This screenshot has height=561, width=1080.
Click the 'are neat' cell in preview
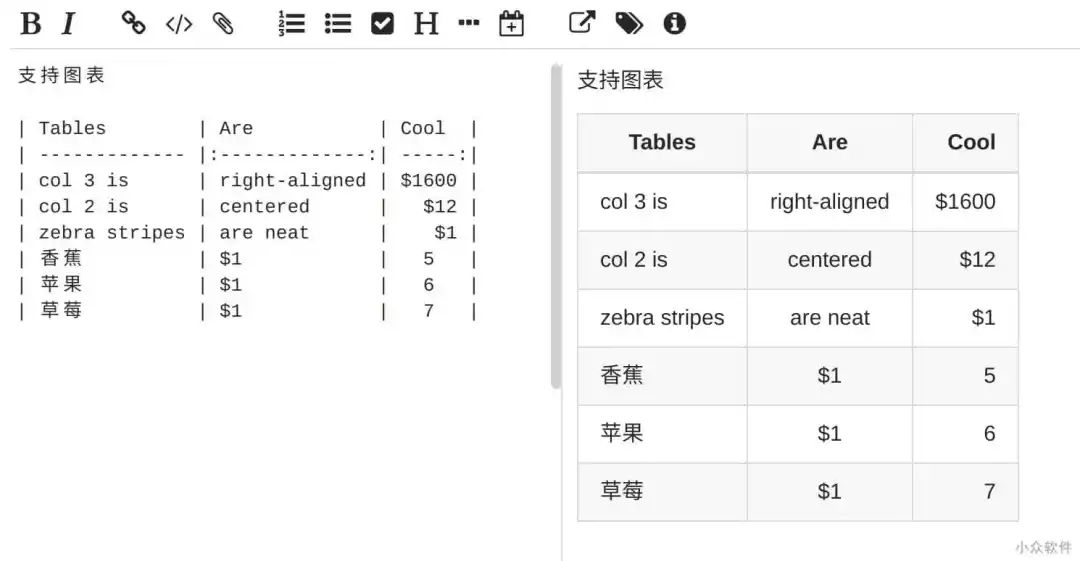(x=829, y=318)
